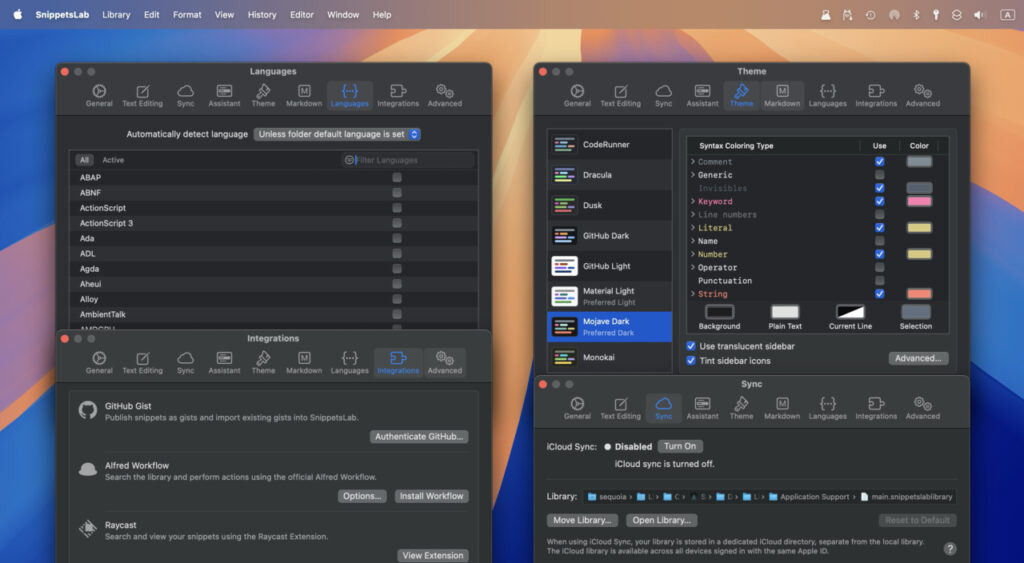Open Theme tab in Languages window

pyautogui.click(x=263, y=95)
